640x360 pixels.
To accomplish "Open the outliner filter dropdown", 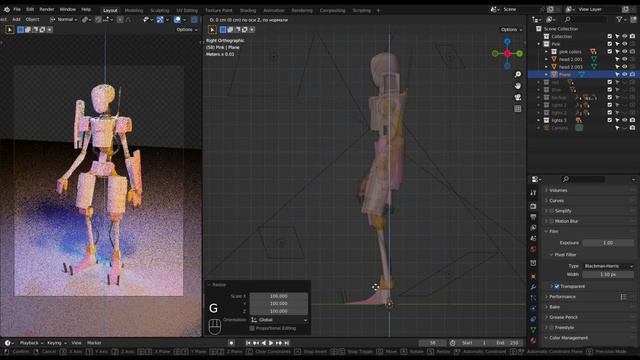I will 621,19.
